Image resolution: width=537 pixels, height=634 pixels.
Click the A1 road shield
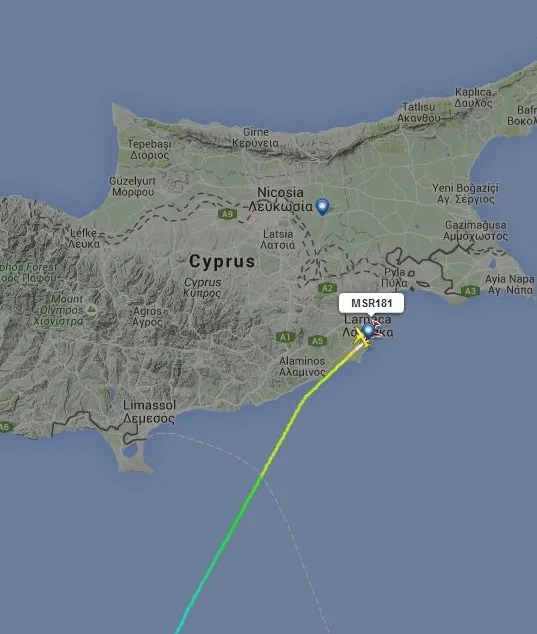[x=285, y=337]
